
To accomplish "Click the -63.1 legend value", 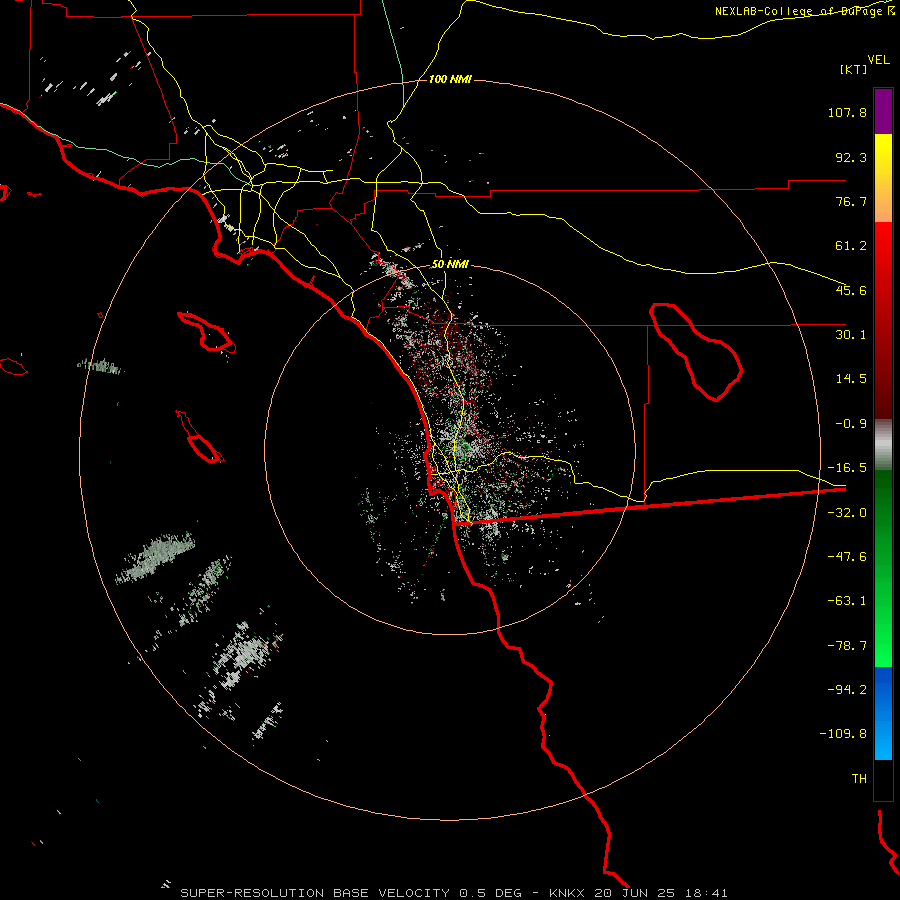I will [847, 601].
